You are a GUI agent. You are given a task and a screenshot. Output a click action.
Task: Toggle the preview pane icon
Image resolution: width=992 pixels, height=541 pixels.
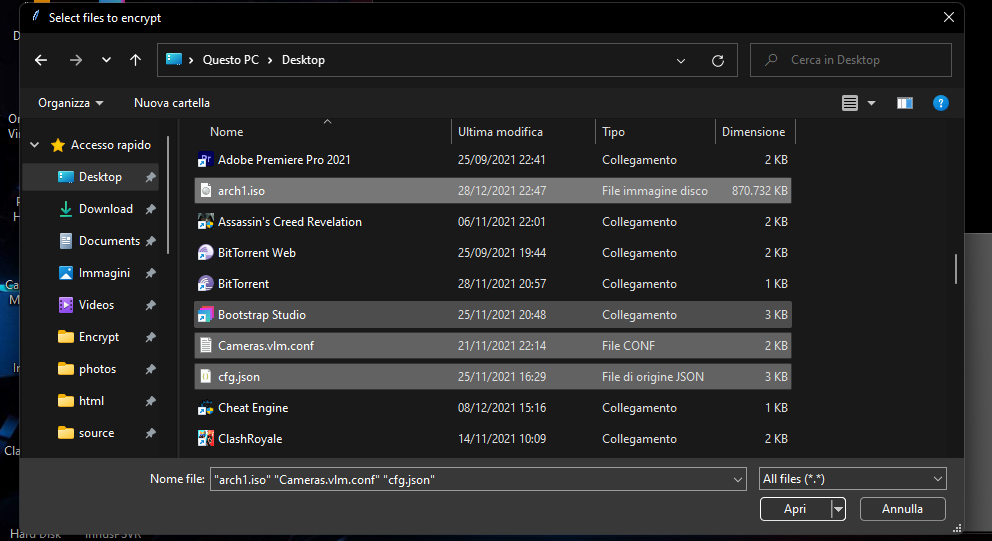(905, 103)
